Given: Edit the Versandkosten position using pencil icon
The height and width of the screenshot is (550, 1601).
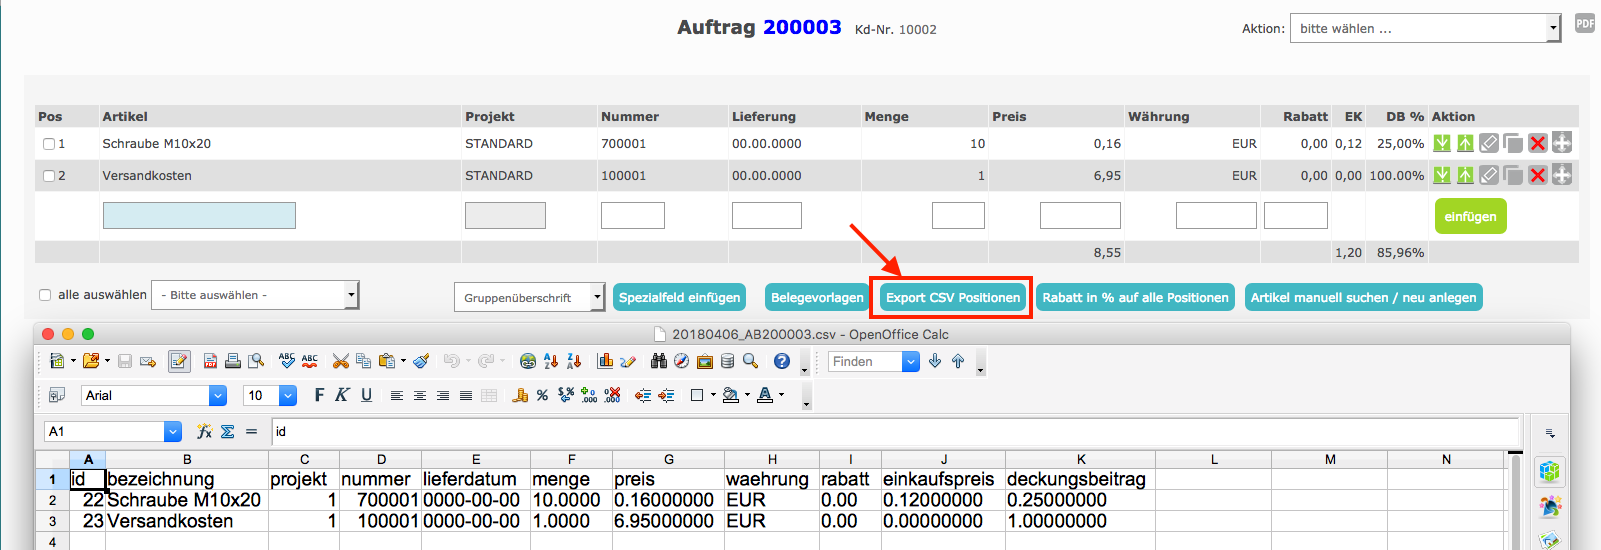Looking at the screenshot, I should [x=1489, y=175].
